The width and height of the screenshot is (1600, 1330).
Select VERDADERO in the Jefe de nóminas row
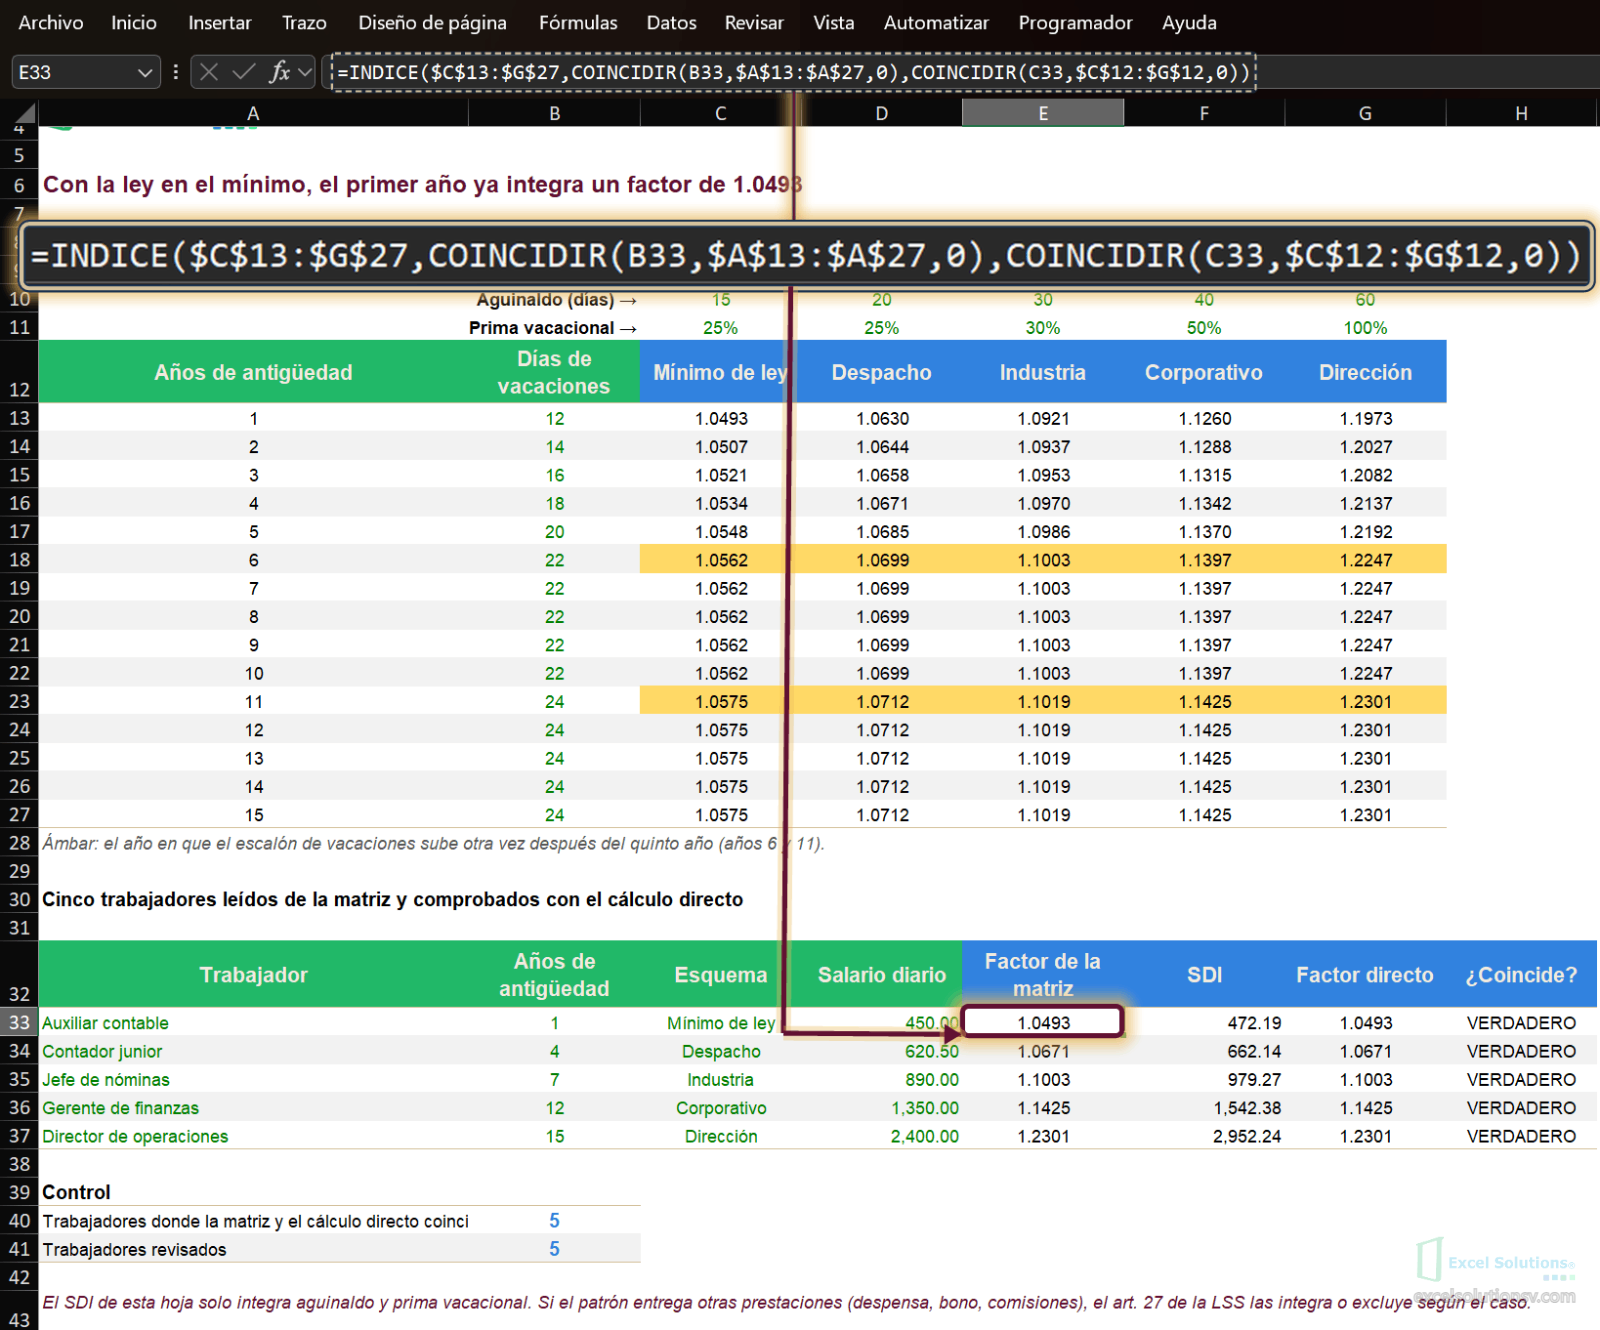coord(1521,1079)
